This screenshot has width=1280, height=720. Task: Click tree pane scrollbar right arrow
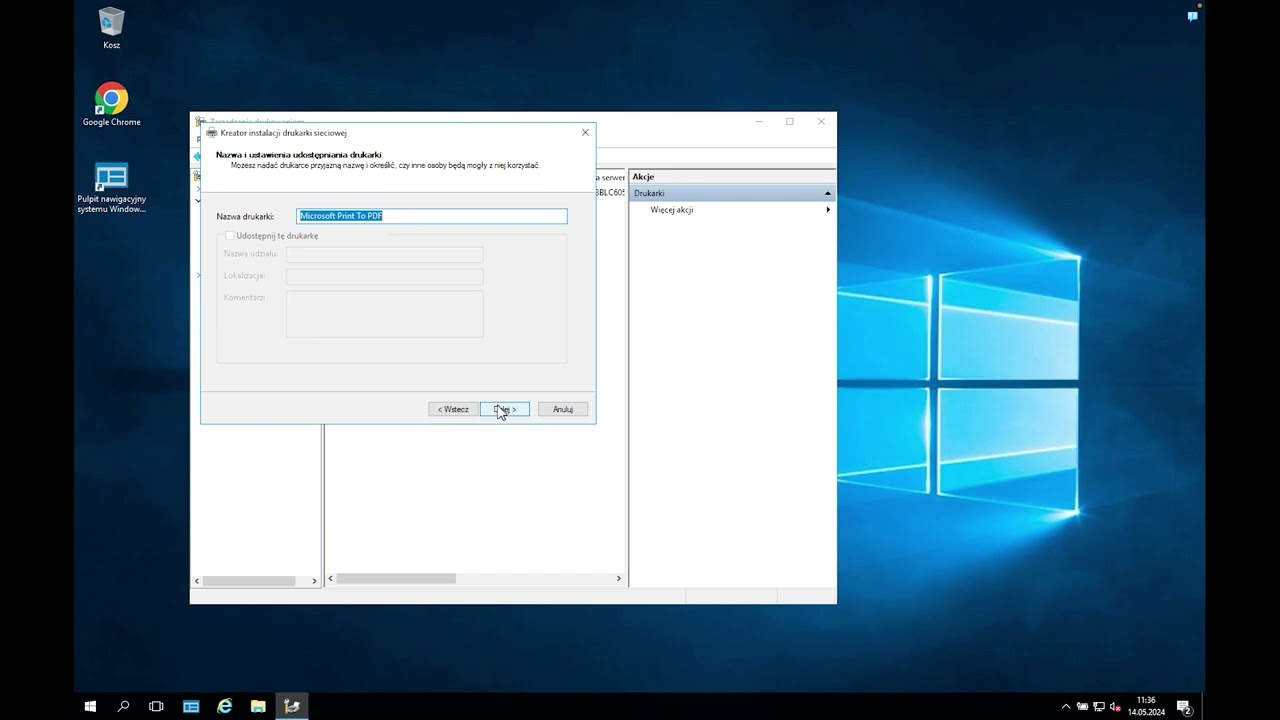coord(314,580)
